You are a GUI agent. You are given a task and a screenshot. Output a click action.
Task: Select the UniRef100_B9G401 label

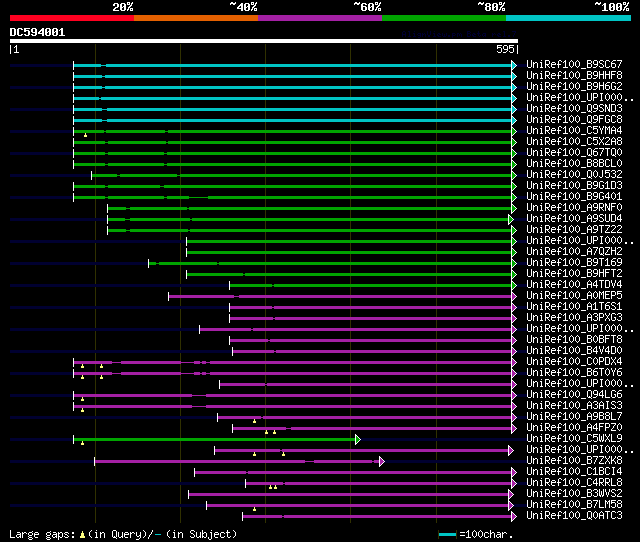click(574, 197)
